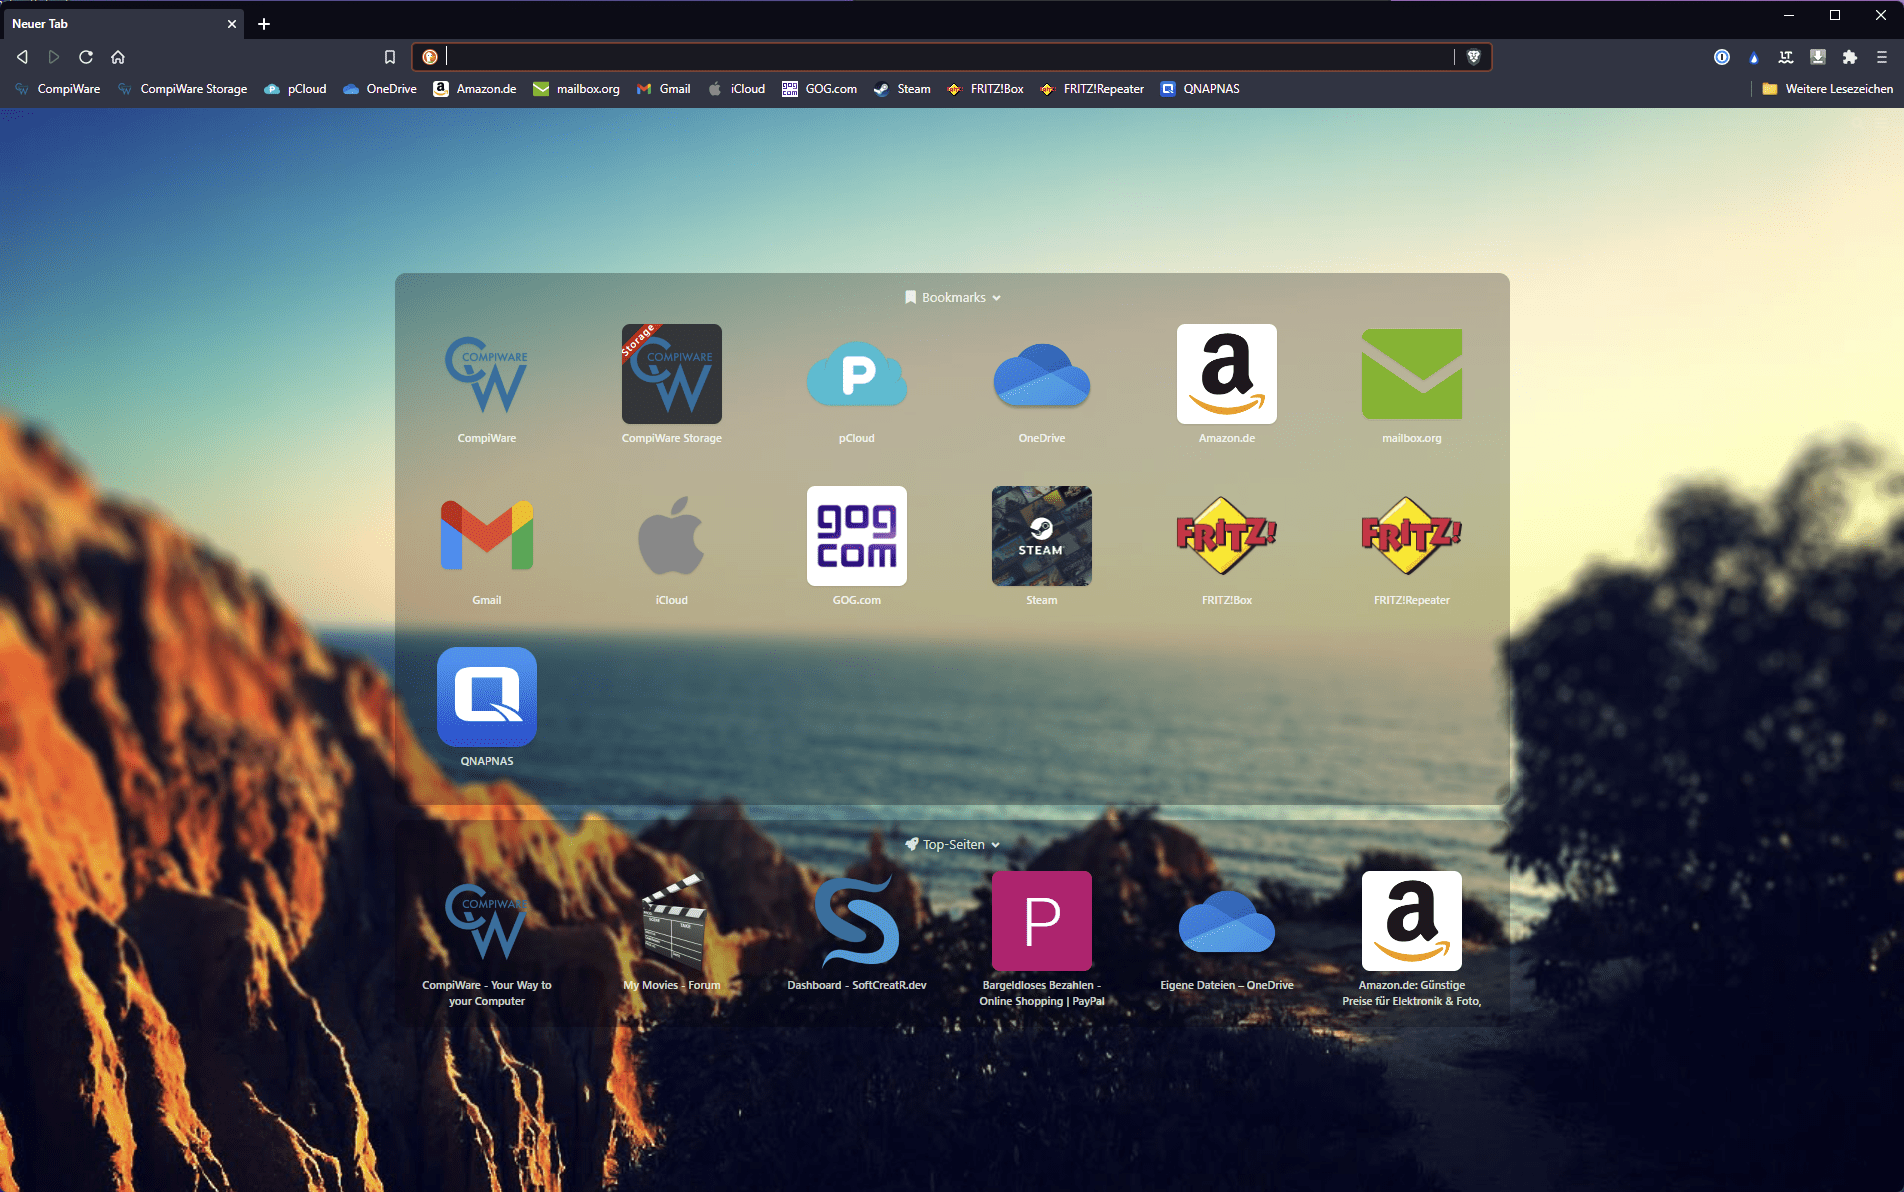Open the OneDrive tile in Bookmarks
The height and width of the screenshot is (1192, 1904).
coord(1042,385)
